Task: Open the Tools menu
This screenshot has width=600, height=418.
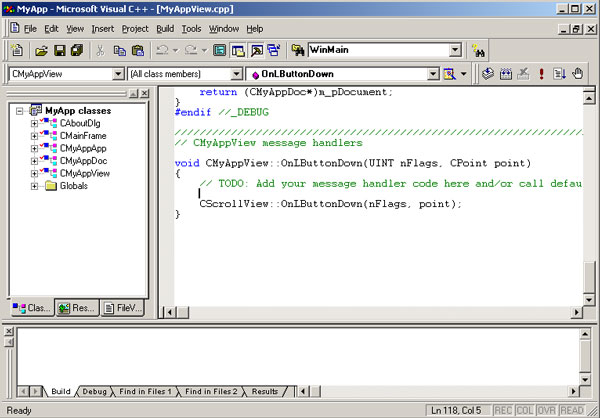Action: (x=191, y=29)
